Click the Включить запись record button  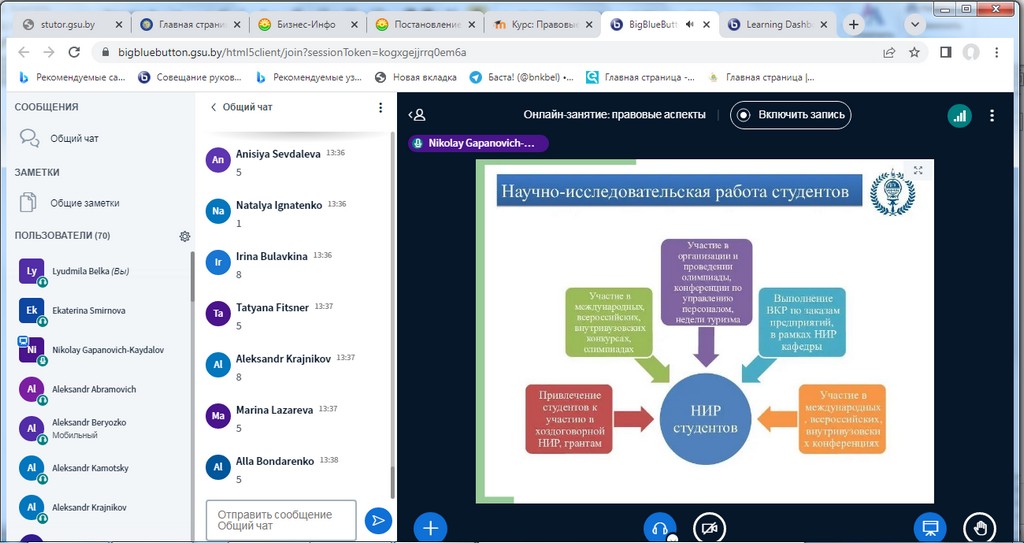coord(790,115)
